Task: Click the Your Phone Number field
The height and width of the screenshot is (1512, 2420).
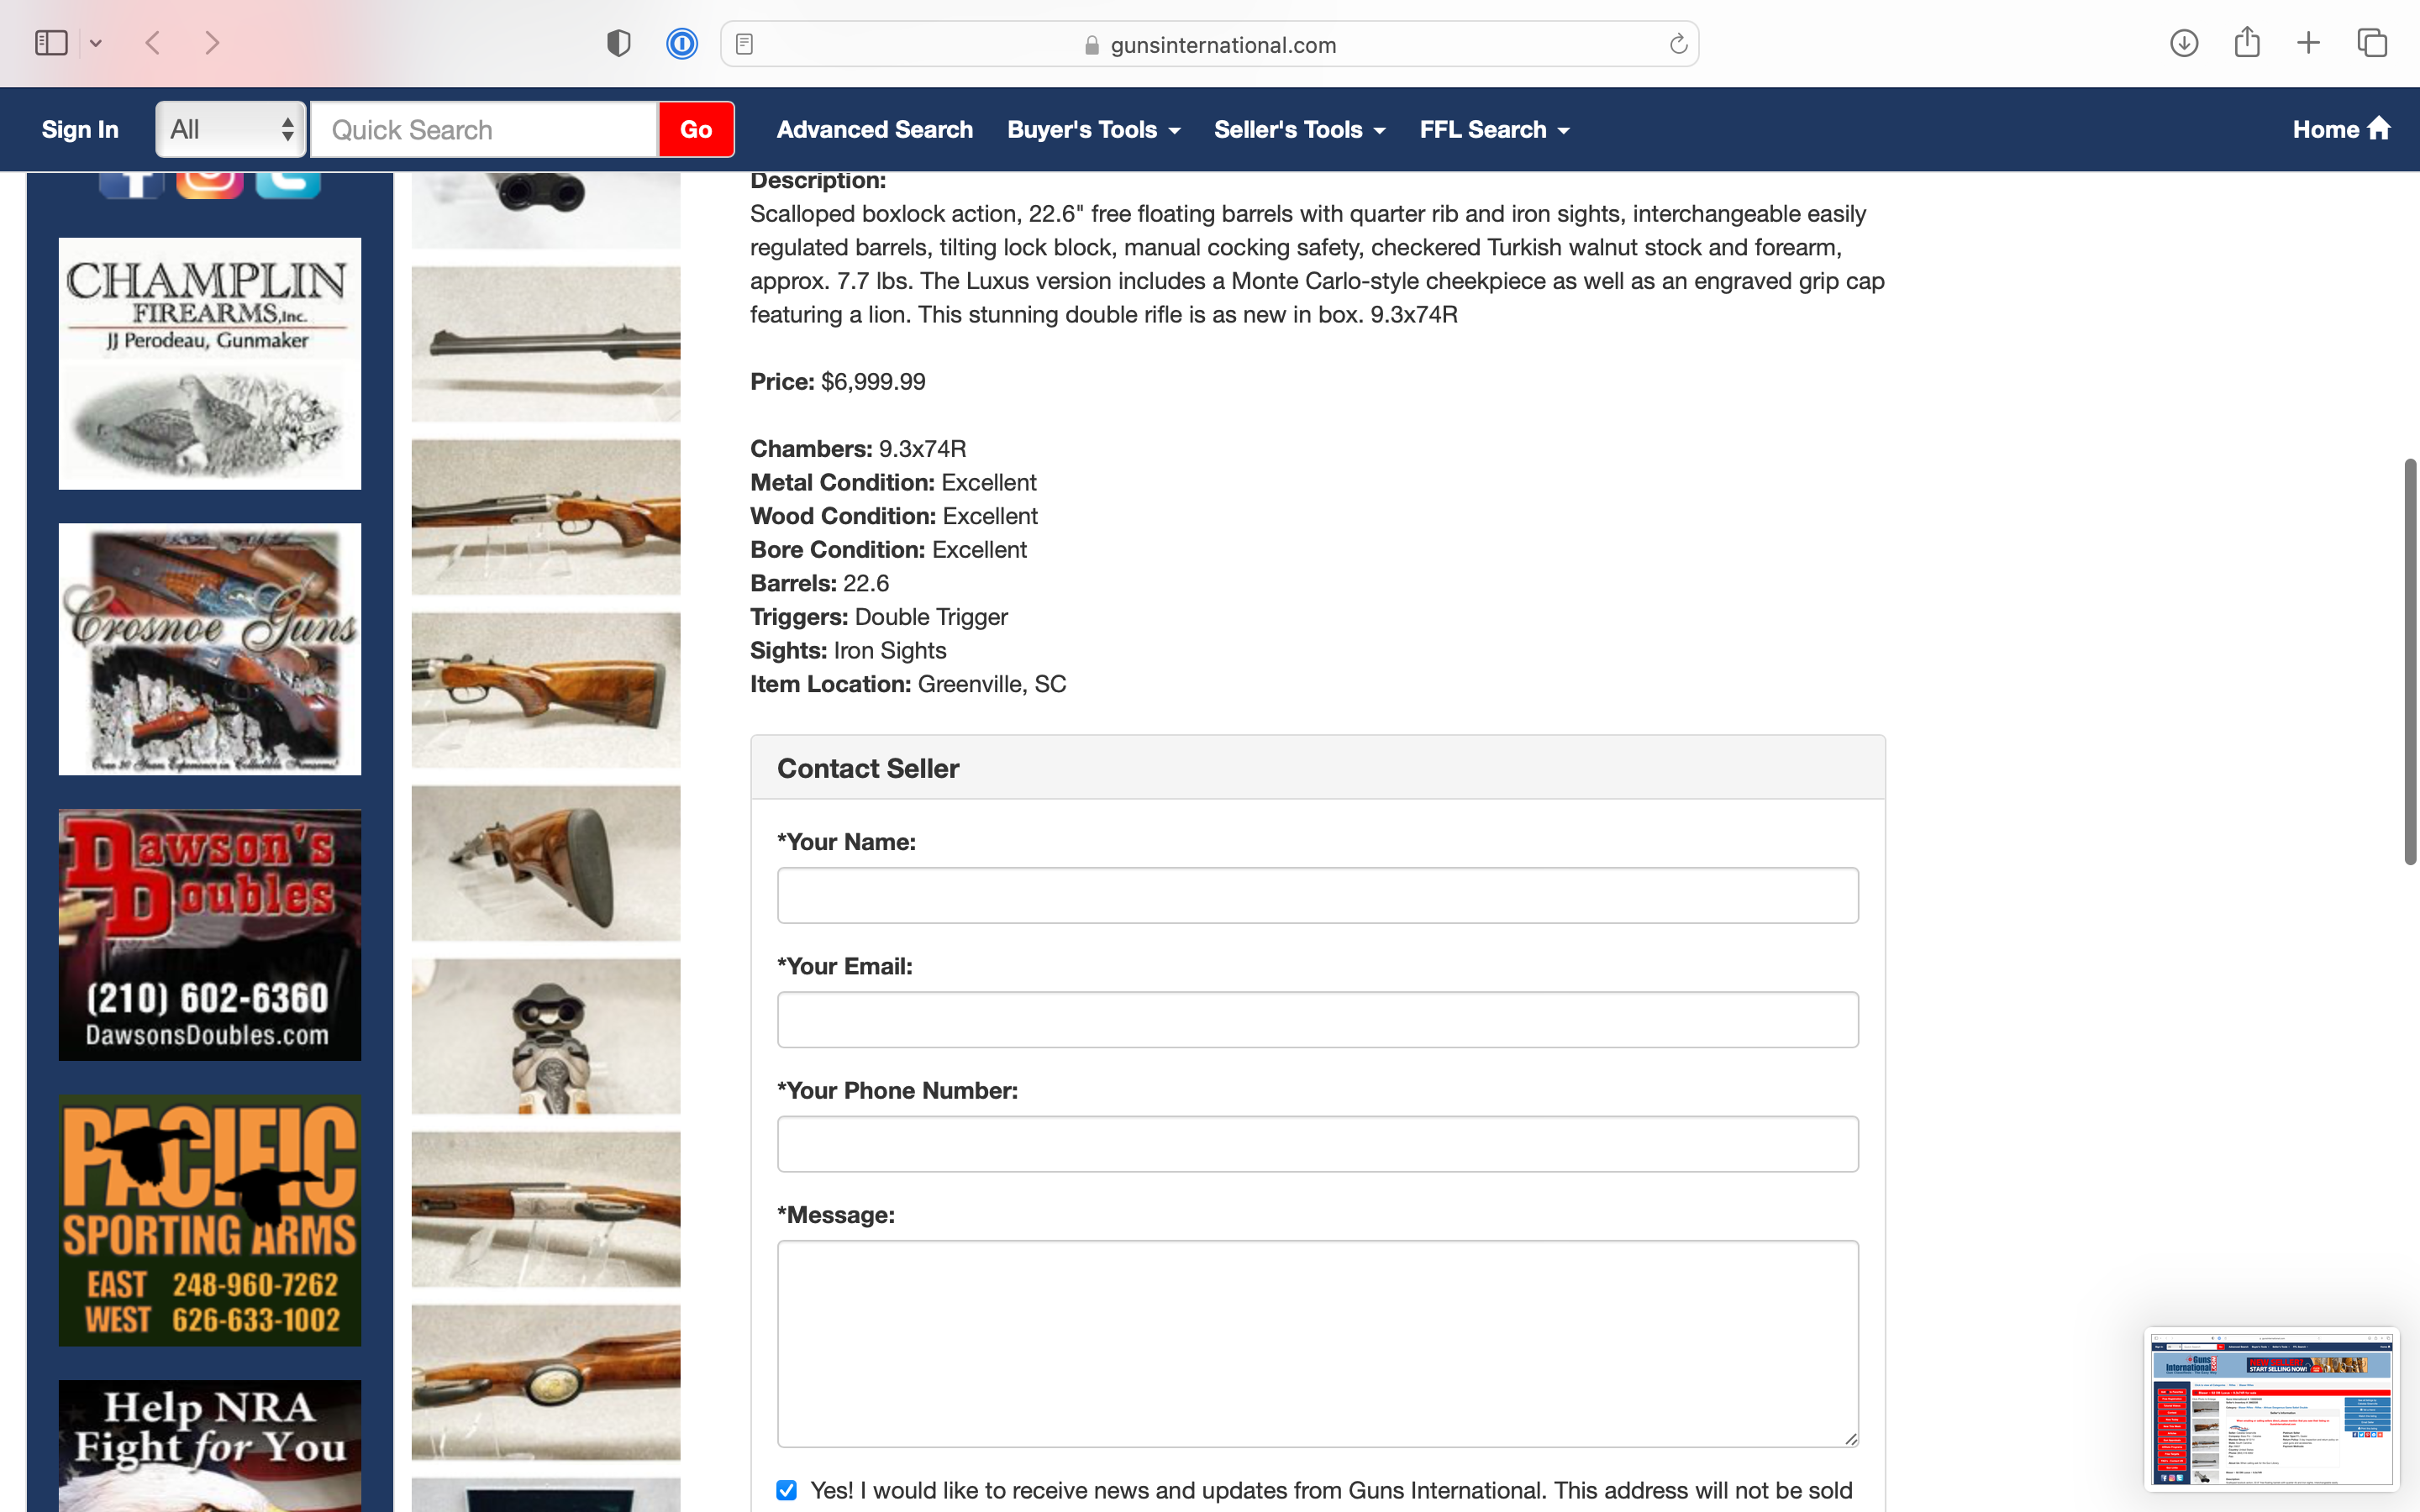Action: click(x=1317, y=1144)
